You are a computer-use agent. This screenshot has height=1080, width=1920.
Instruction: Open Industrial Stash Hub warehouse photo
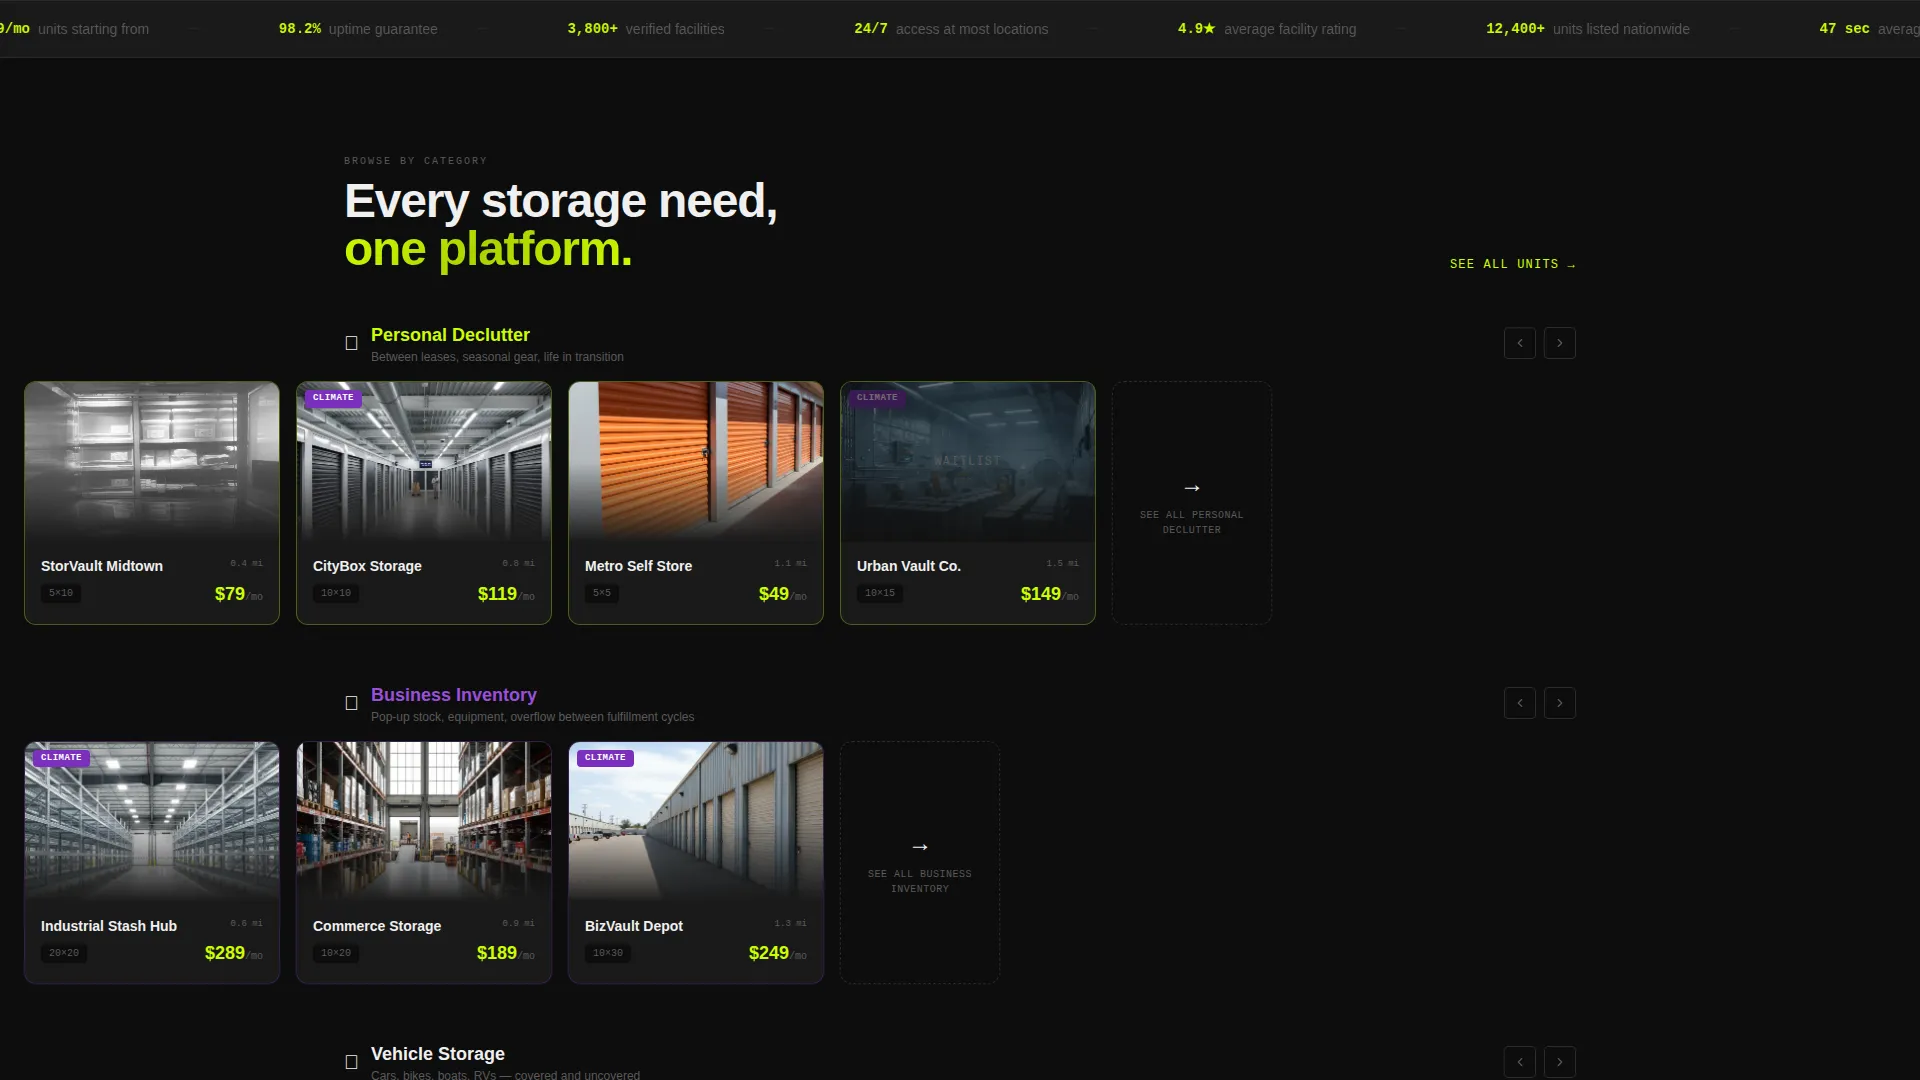click(x=152, y=822)
